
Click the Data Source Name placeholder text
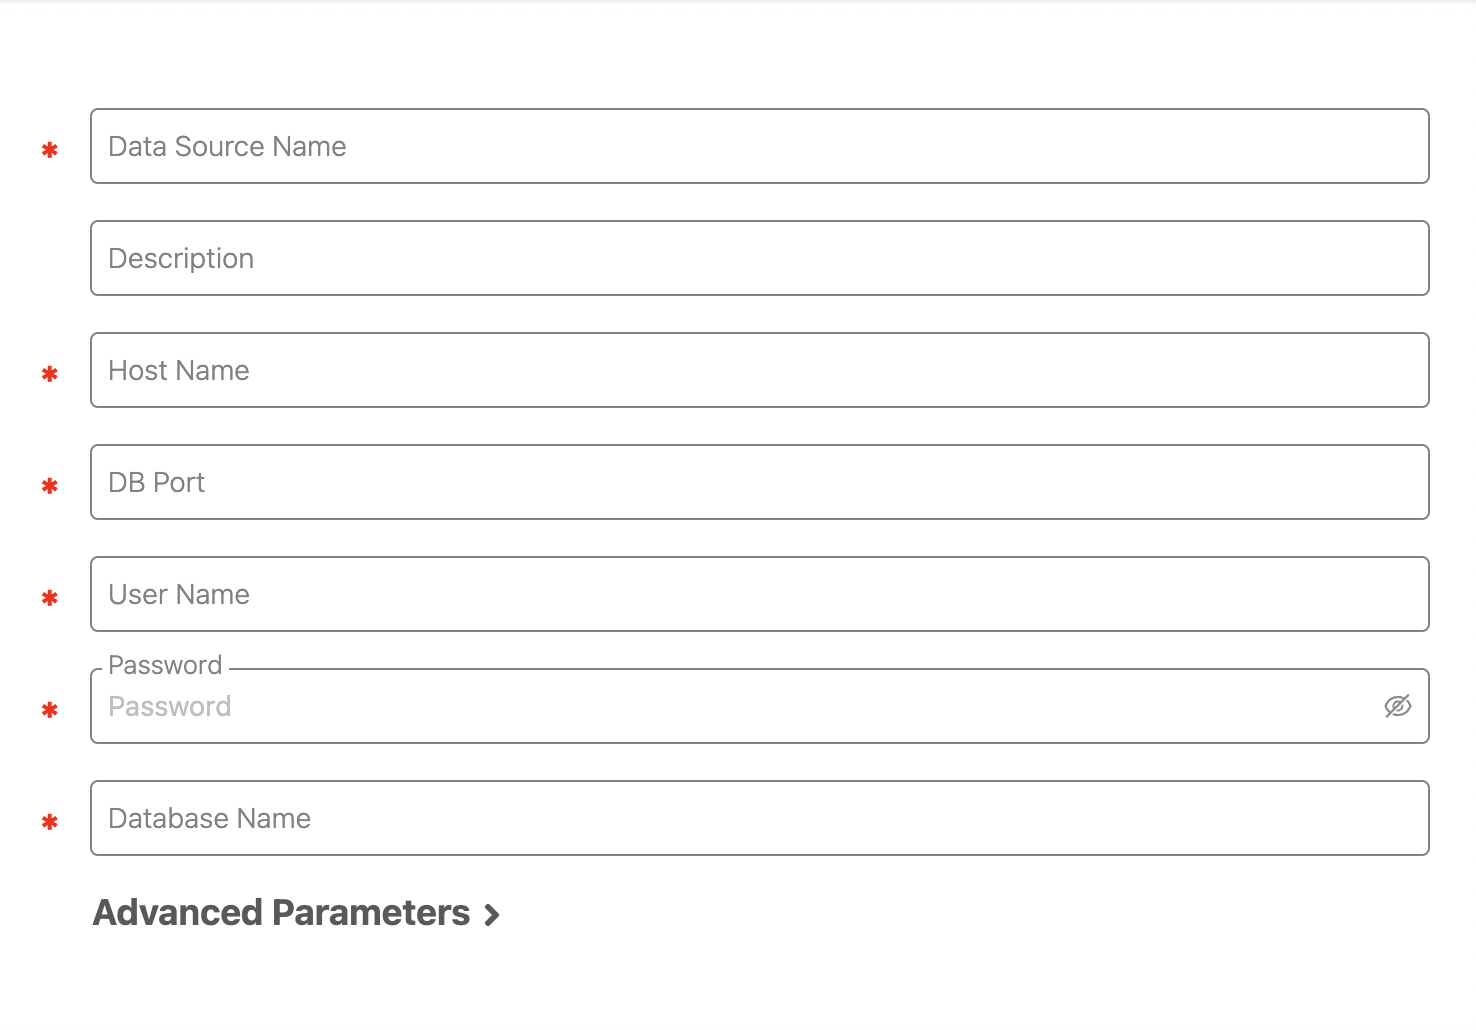click(x=227, y=147)
